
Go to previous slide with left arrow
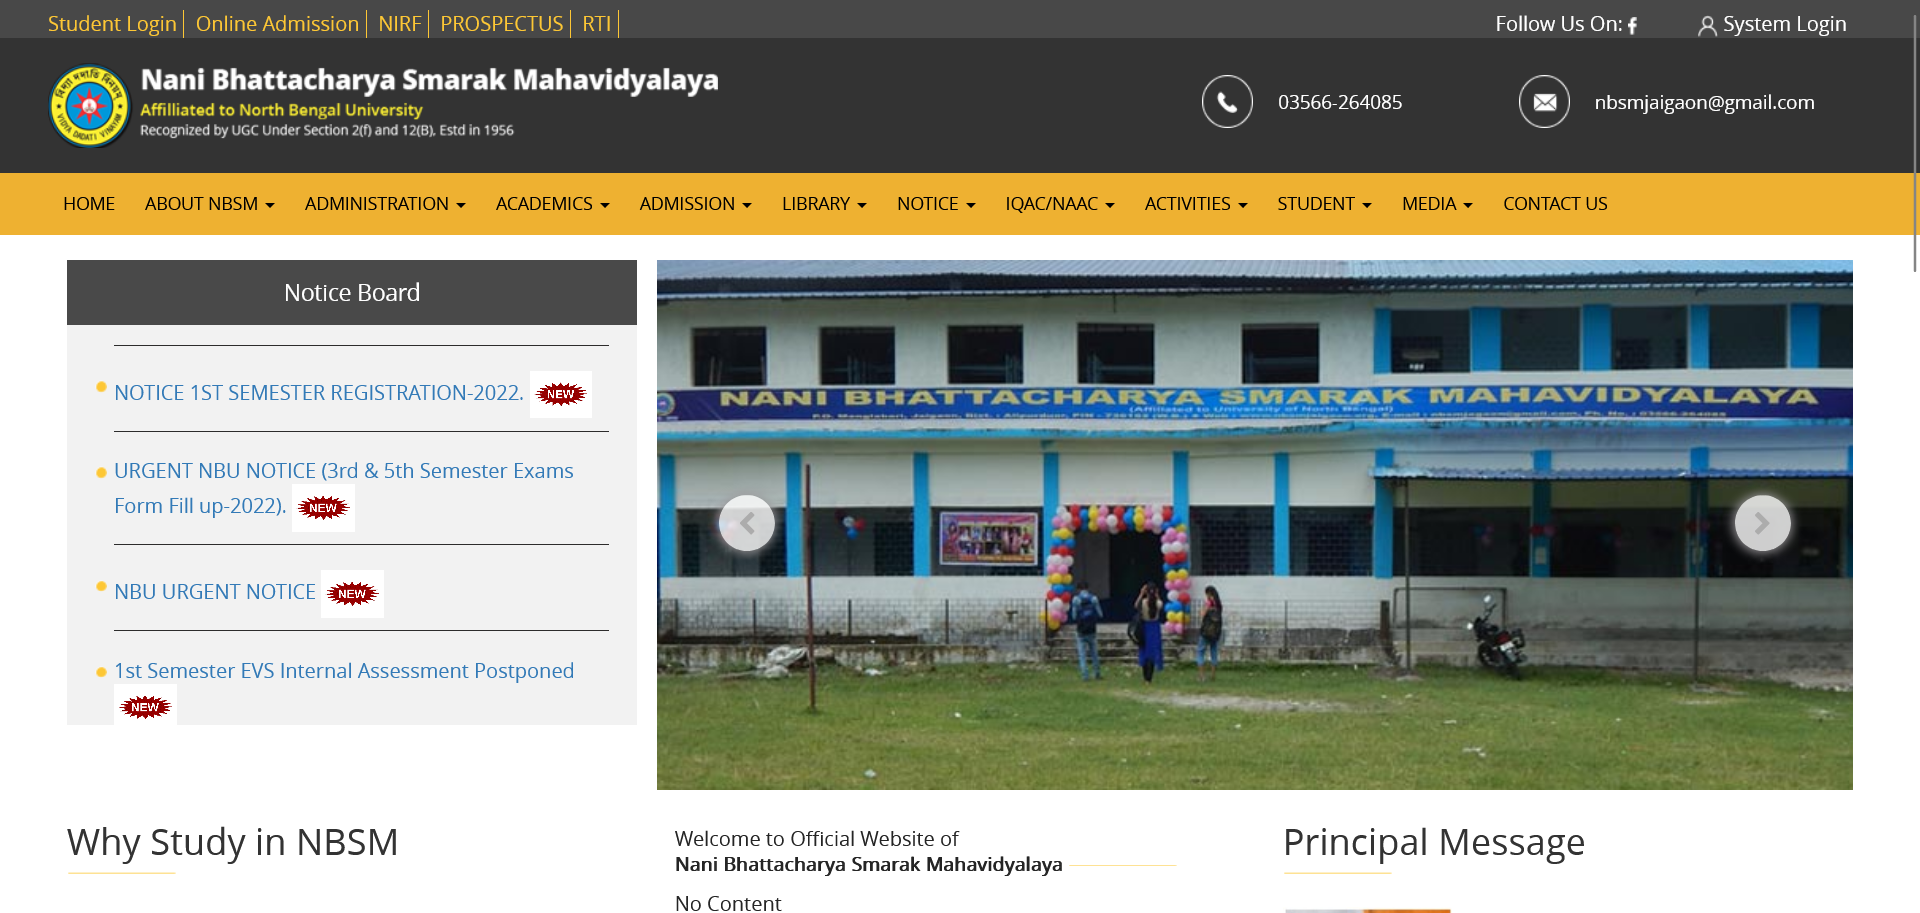click(x=747, y=523)
